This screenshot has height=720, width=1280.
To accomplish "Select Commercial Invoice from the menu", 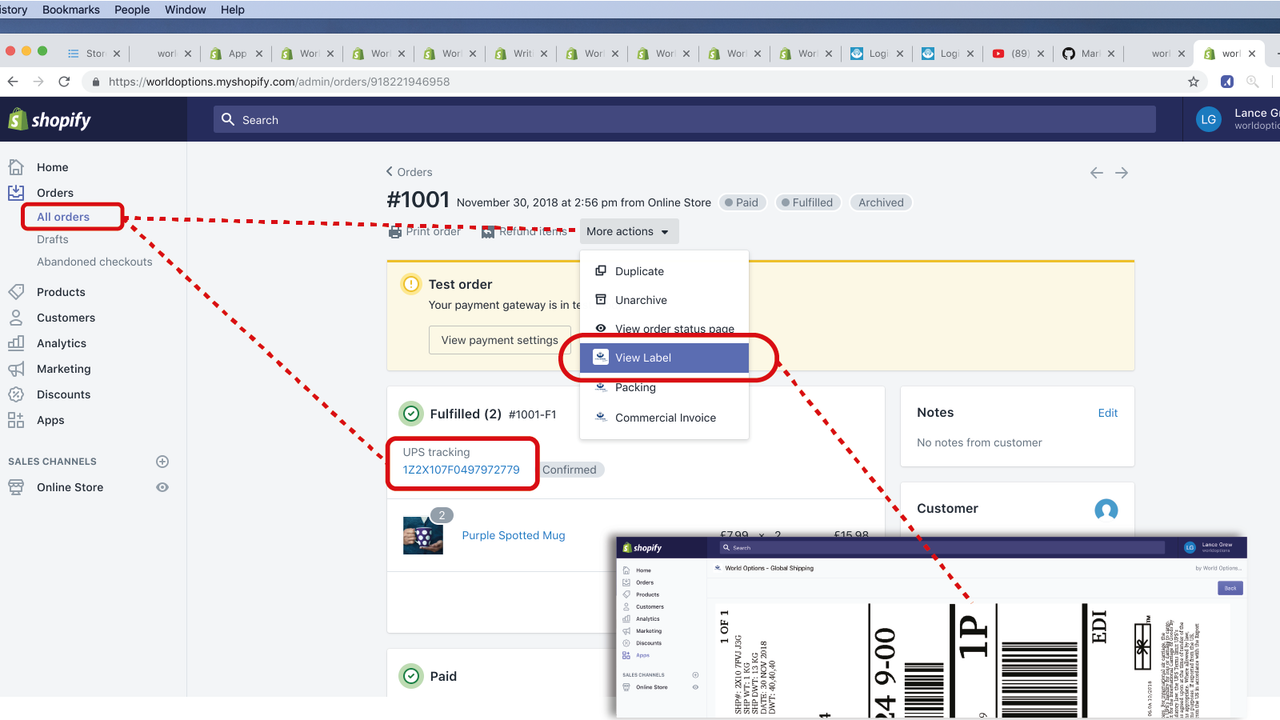I will click(665, 418).
